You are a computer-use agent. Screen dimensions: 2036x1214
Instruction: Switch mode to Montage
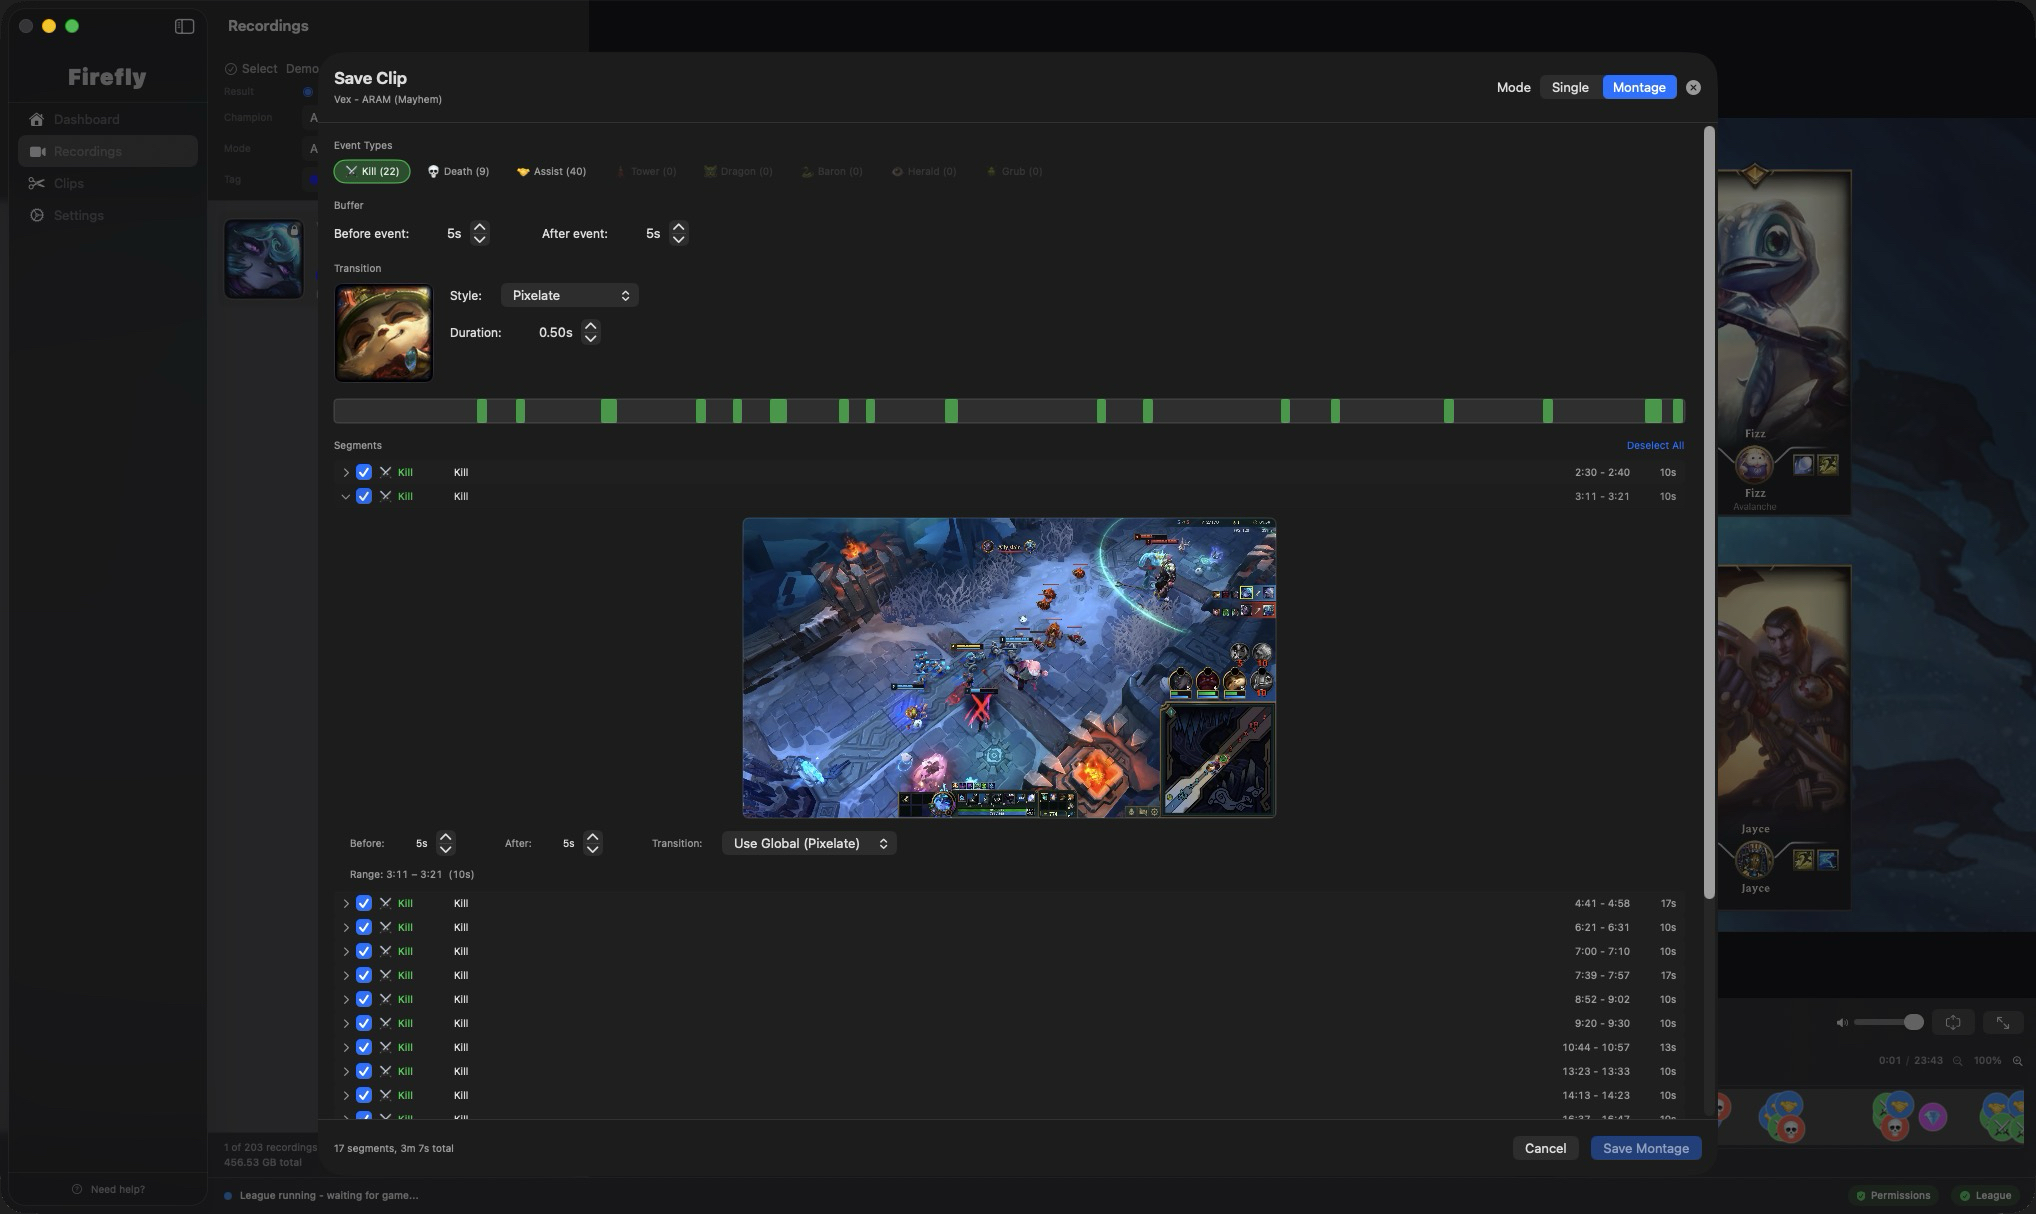coord(1639,87)
